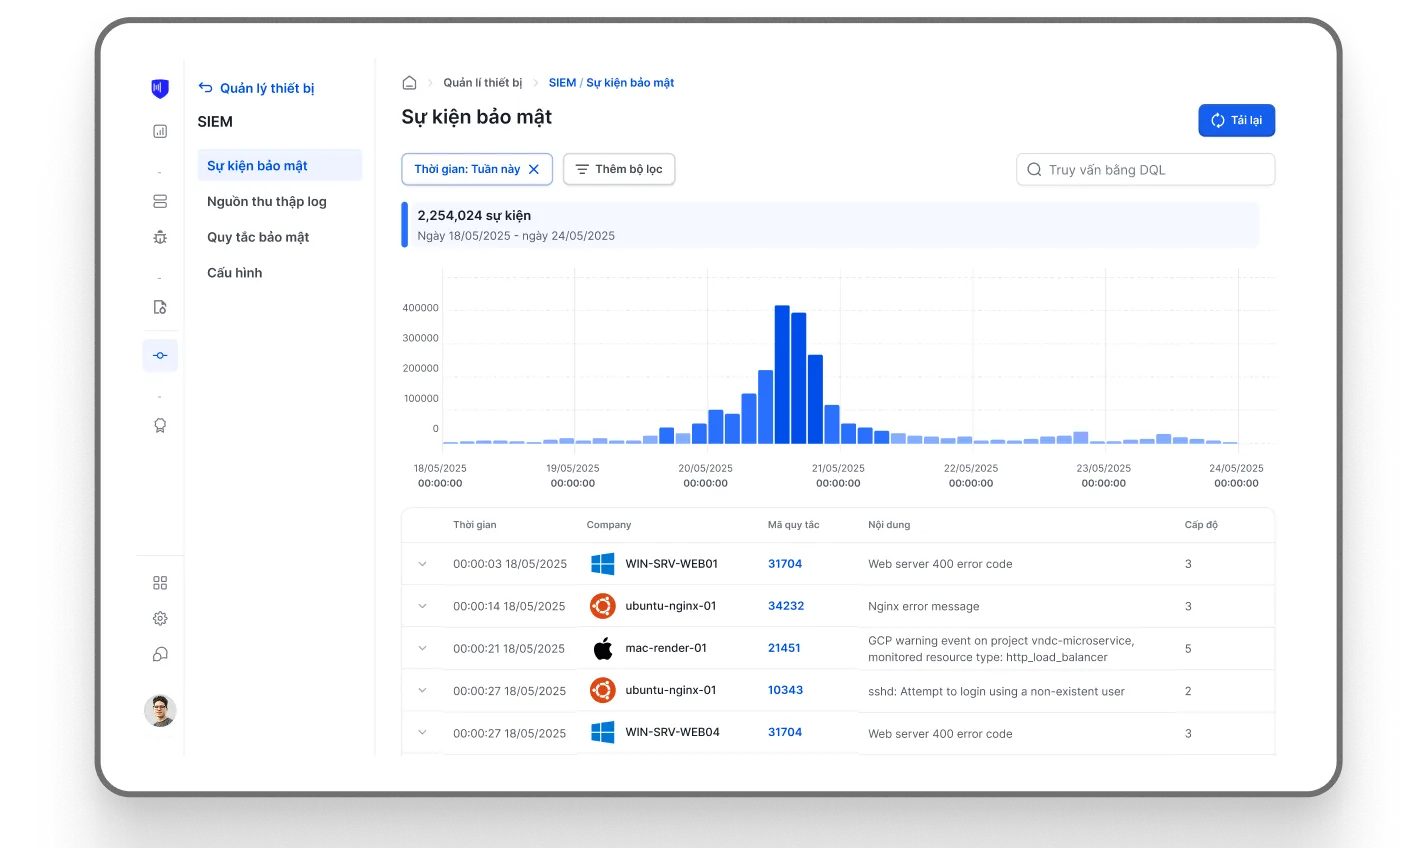Open the award badge sidebar icon

click(160, 425)
